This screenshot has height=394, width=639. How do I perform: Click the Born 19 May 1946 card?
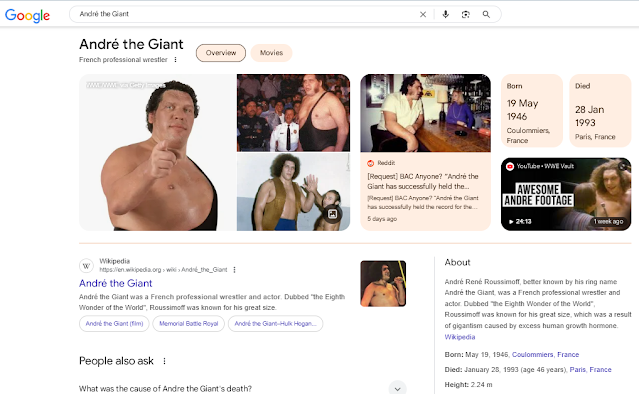pos(532,111)
